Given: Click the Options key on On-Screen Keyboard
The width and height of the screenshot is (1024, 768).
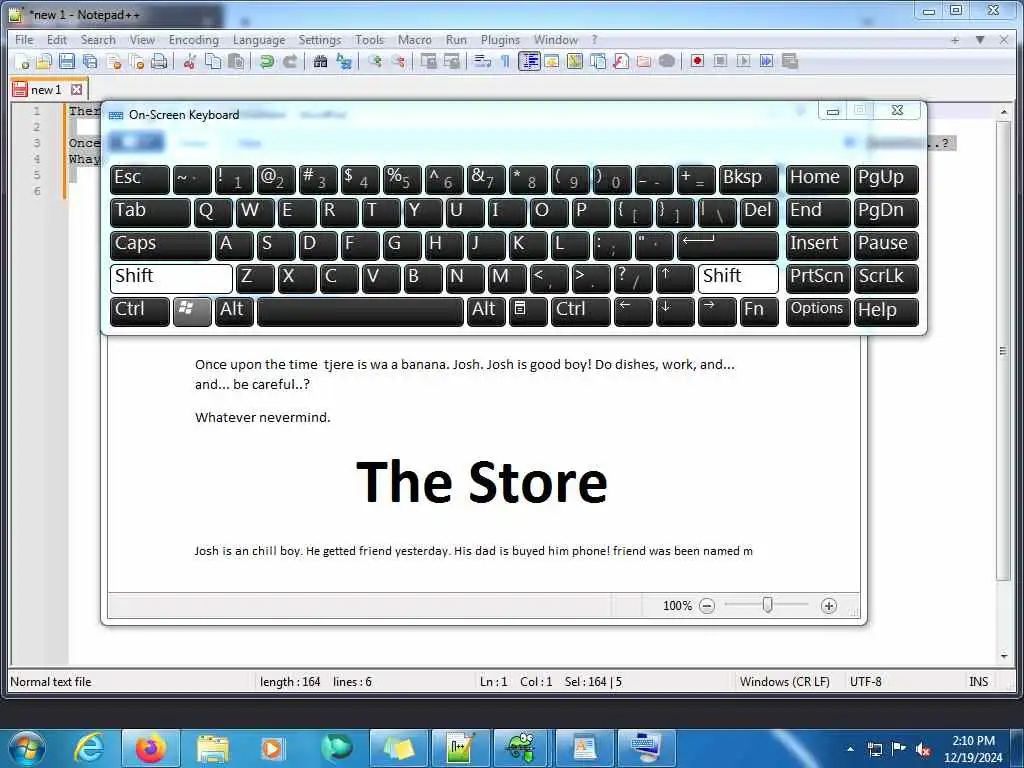Looking at the screenshot, I should (818, 311).
